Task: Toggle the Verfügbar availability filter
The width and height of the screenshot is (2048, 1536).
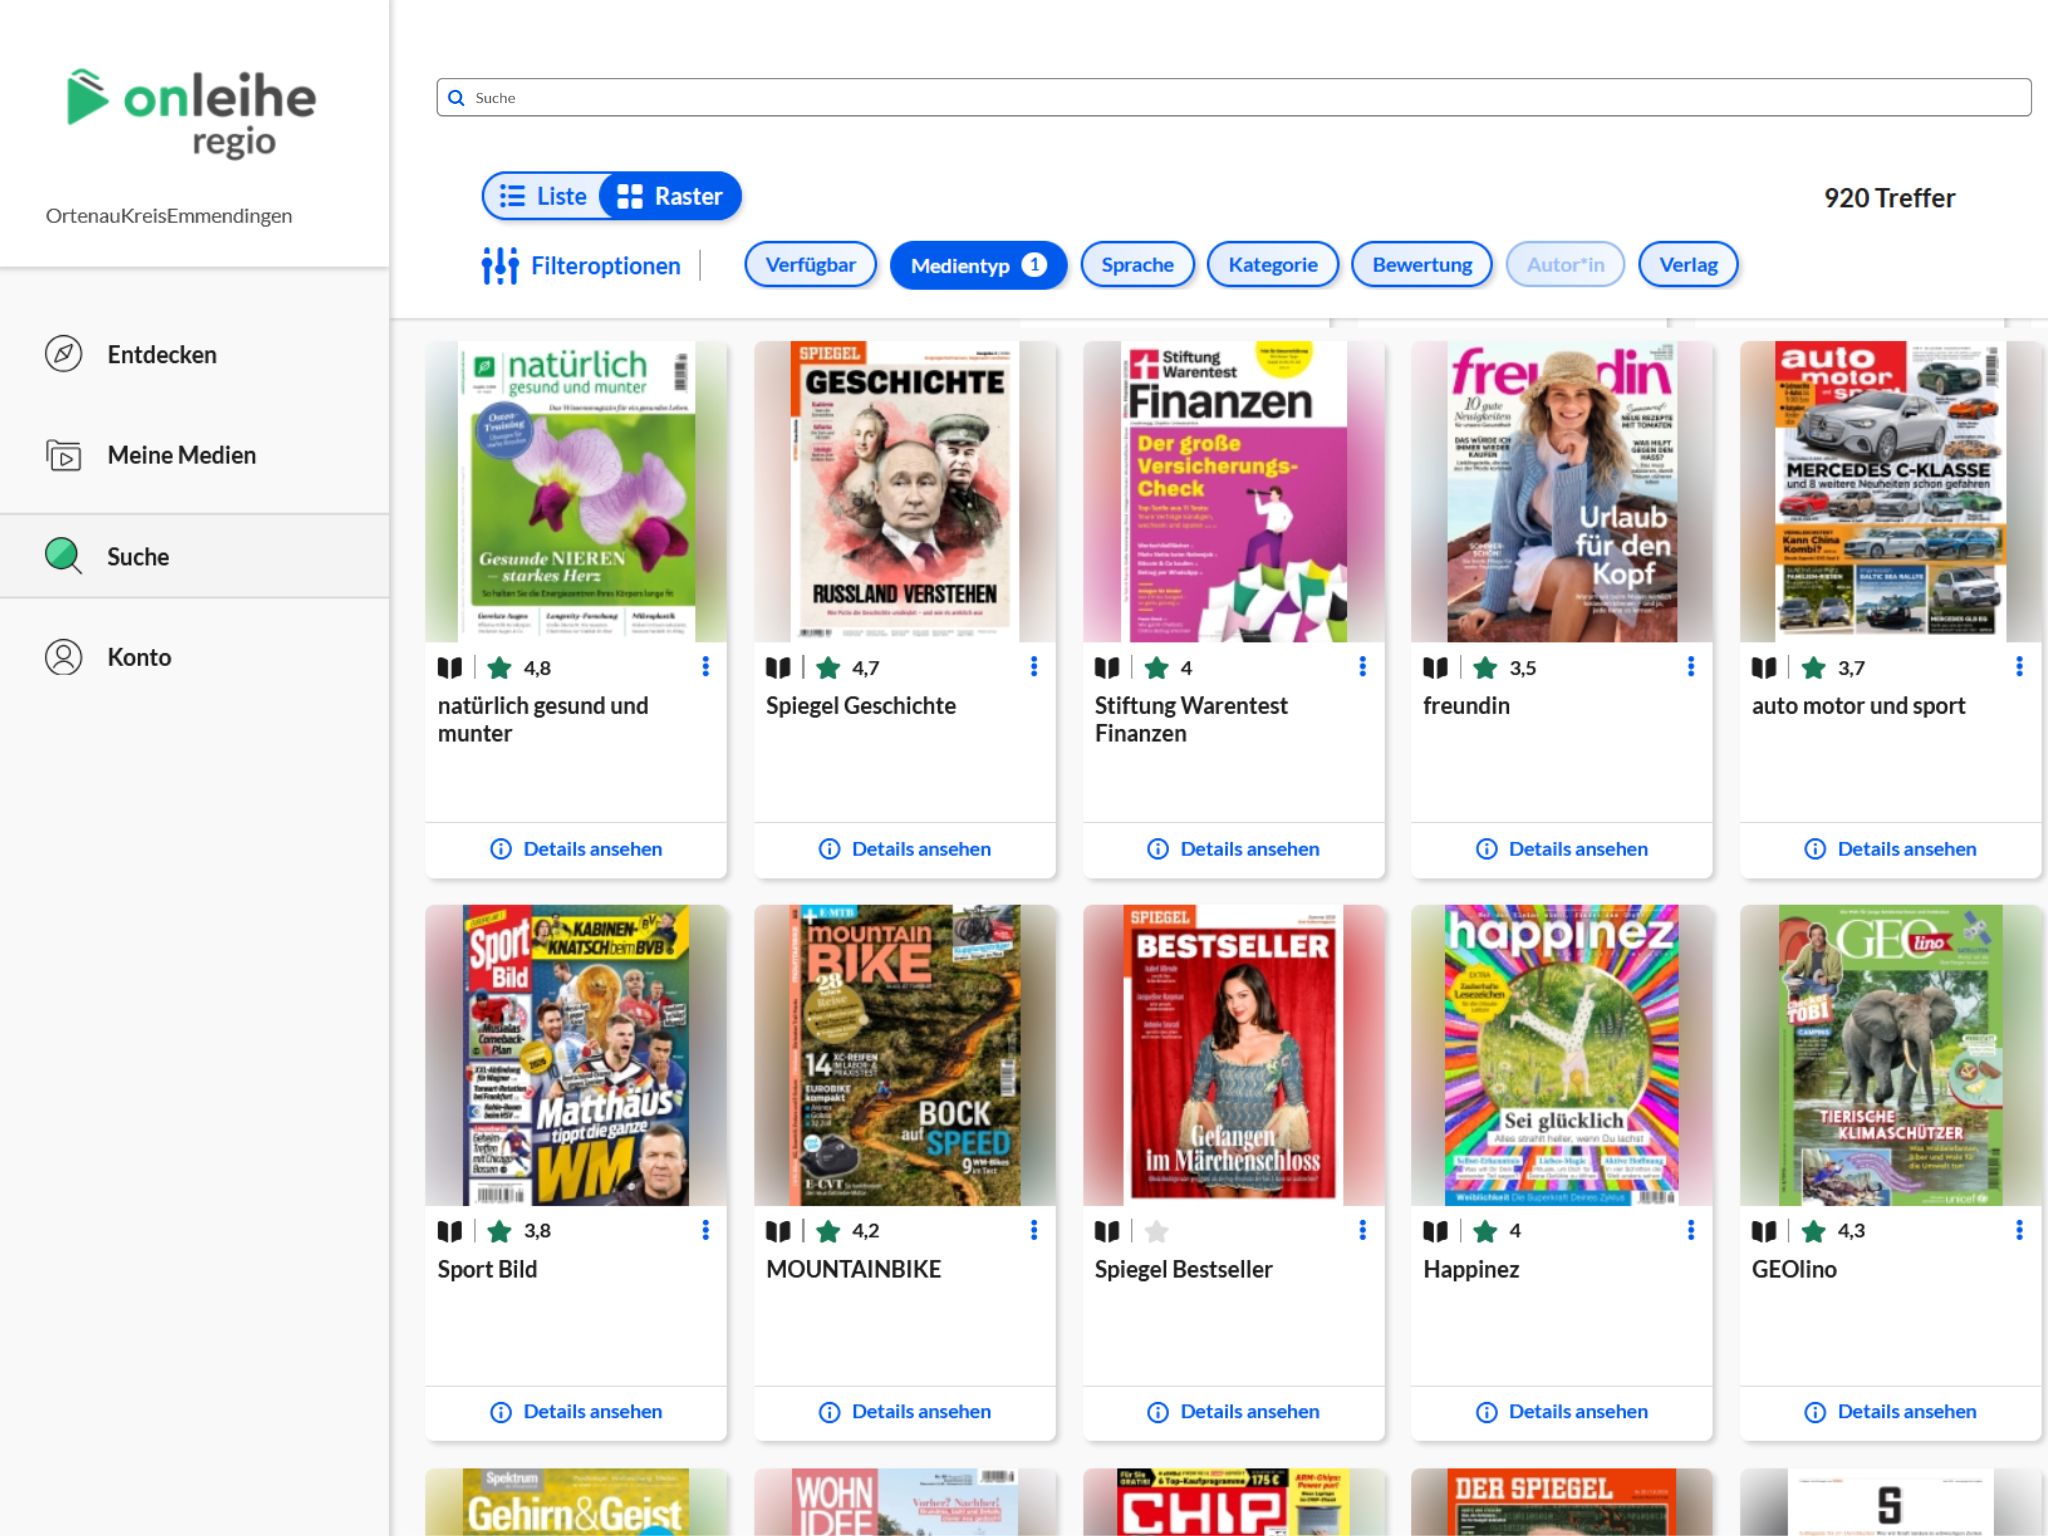Action: point(811,265)
